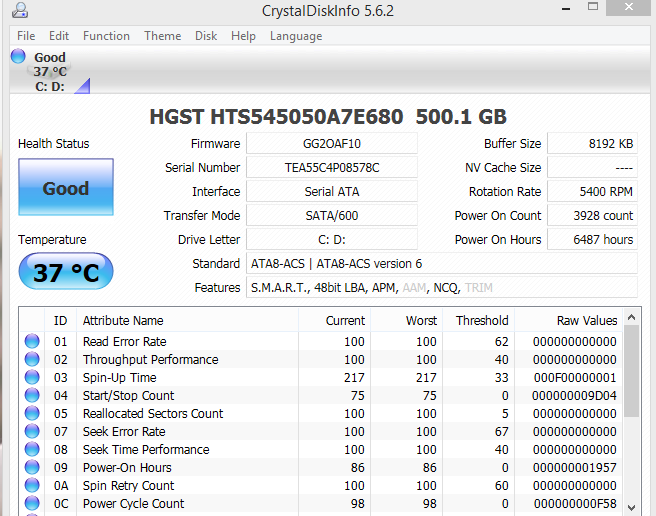Click status orb for Power-On Hours
This screenshot has height=516, width=656.
(32, 467)
